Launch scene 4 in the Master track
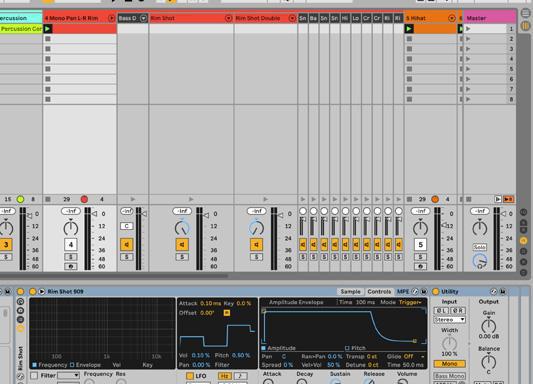The height and width of the screenshot is (384, 533). tap(468, 59)
